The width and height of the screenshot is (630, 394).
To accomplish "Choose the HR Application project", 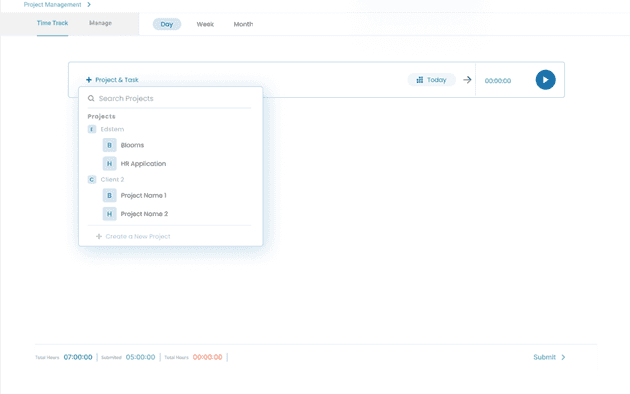I will click(x=143, y=163).
